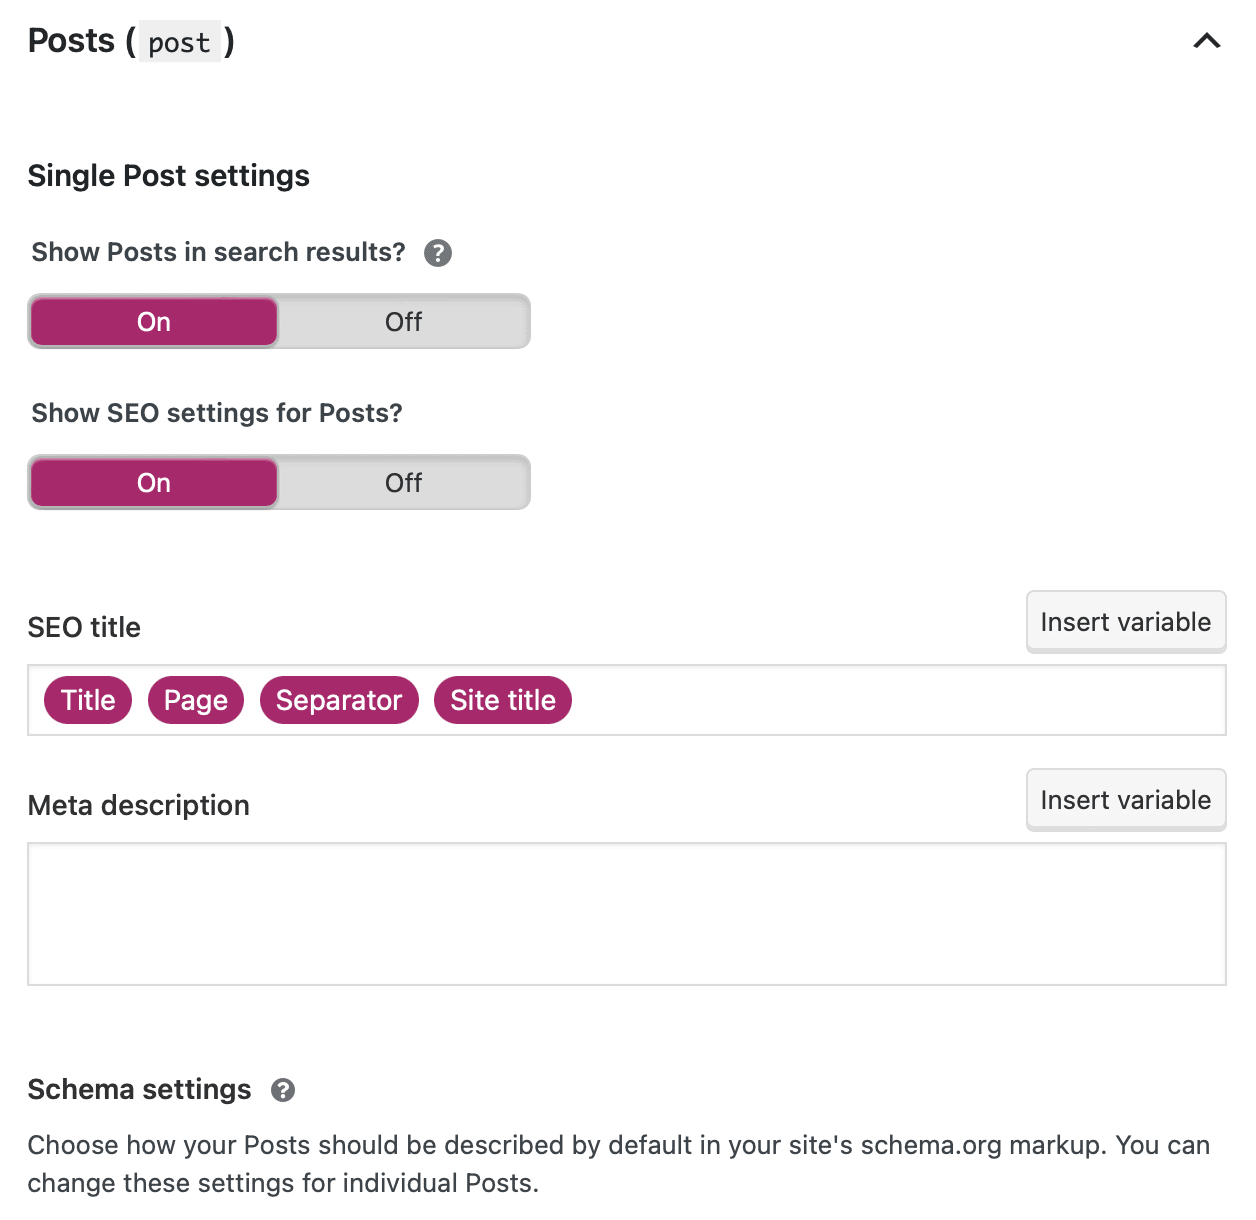Image resolution: width=1256 pixels, height=1220 pixels.
Task: Remove the Page variable from SEO title
Action: coord(195,700)
